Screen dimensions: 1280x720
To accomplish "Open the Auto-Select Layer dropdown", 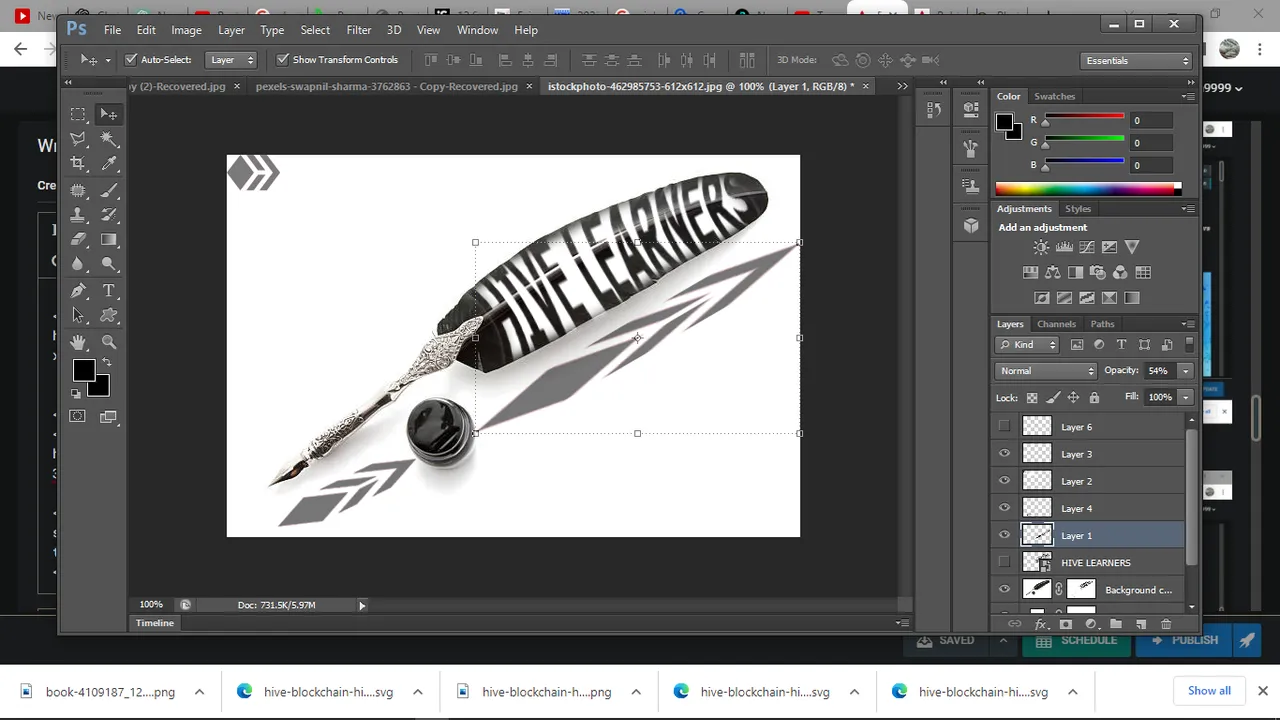I will [231, 60].
